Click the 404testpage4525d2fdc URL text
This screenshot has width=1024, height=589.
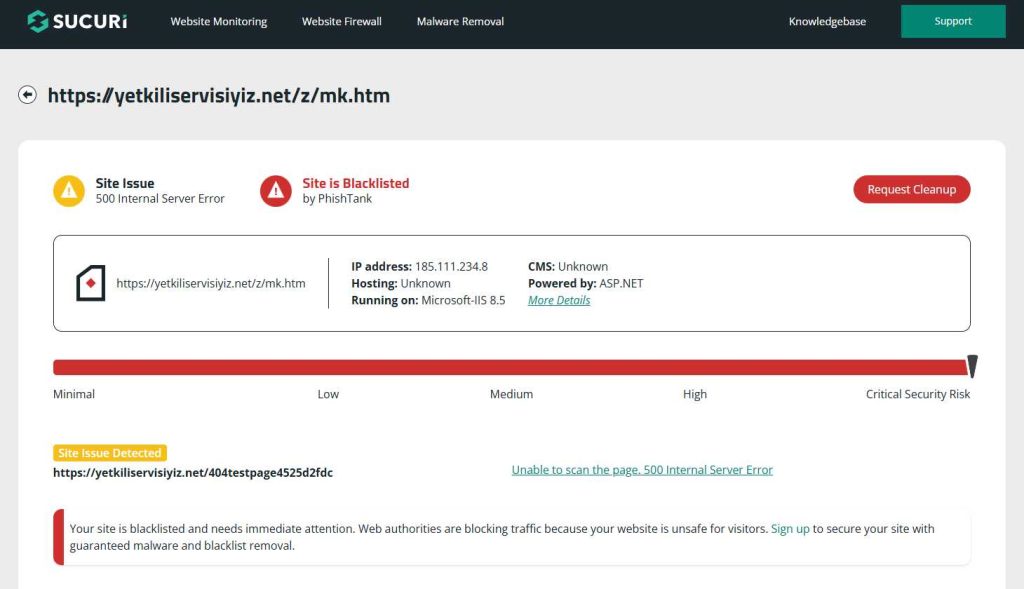(x=193, y=473)
